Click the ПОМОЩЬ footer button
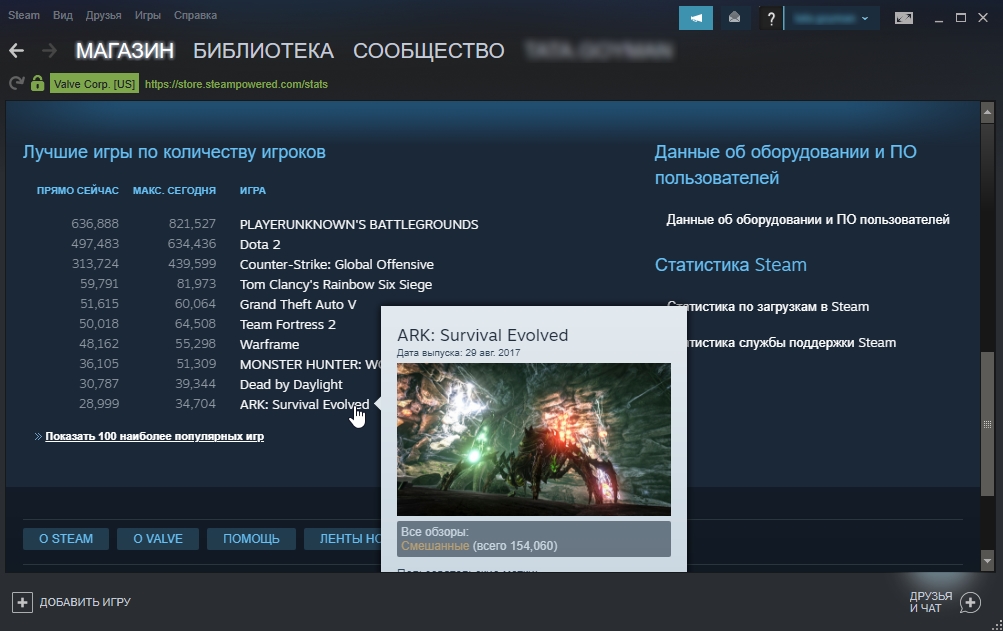Screen dimensions: 1003x631 pyautogui.click(x=251, y=539)
